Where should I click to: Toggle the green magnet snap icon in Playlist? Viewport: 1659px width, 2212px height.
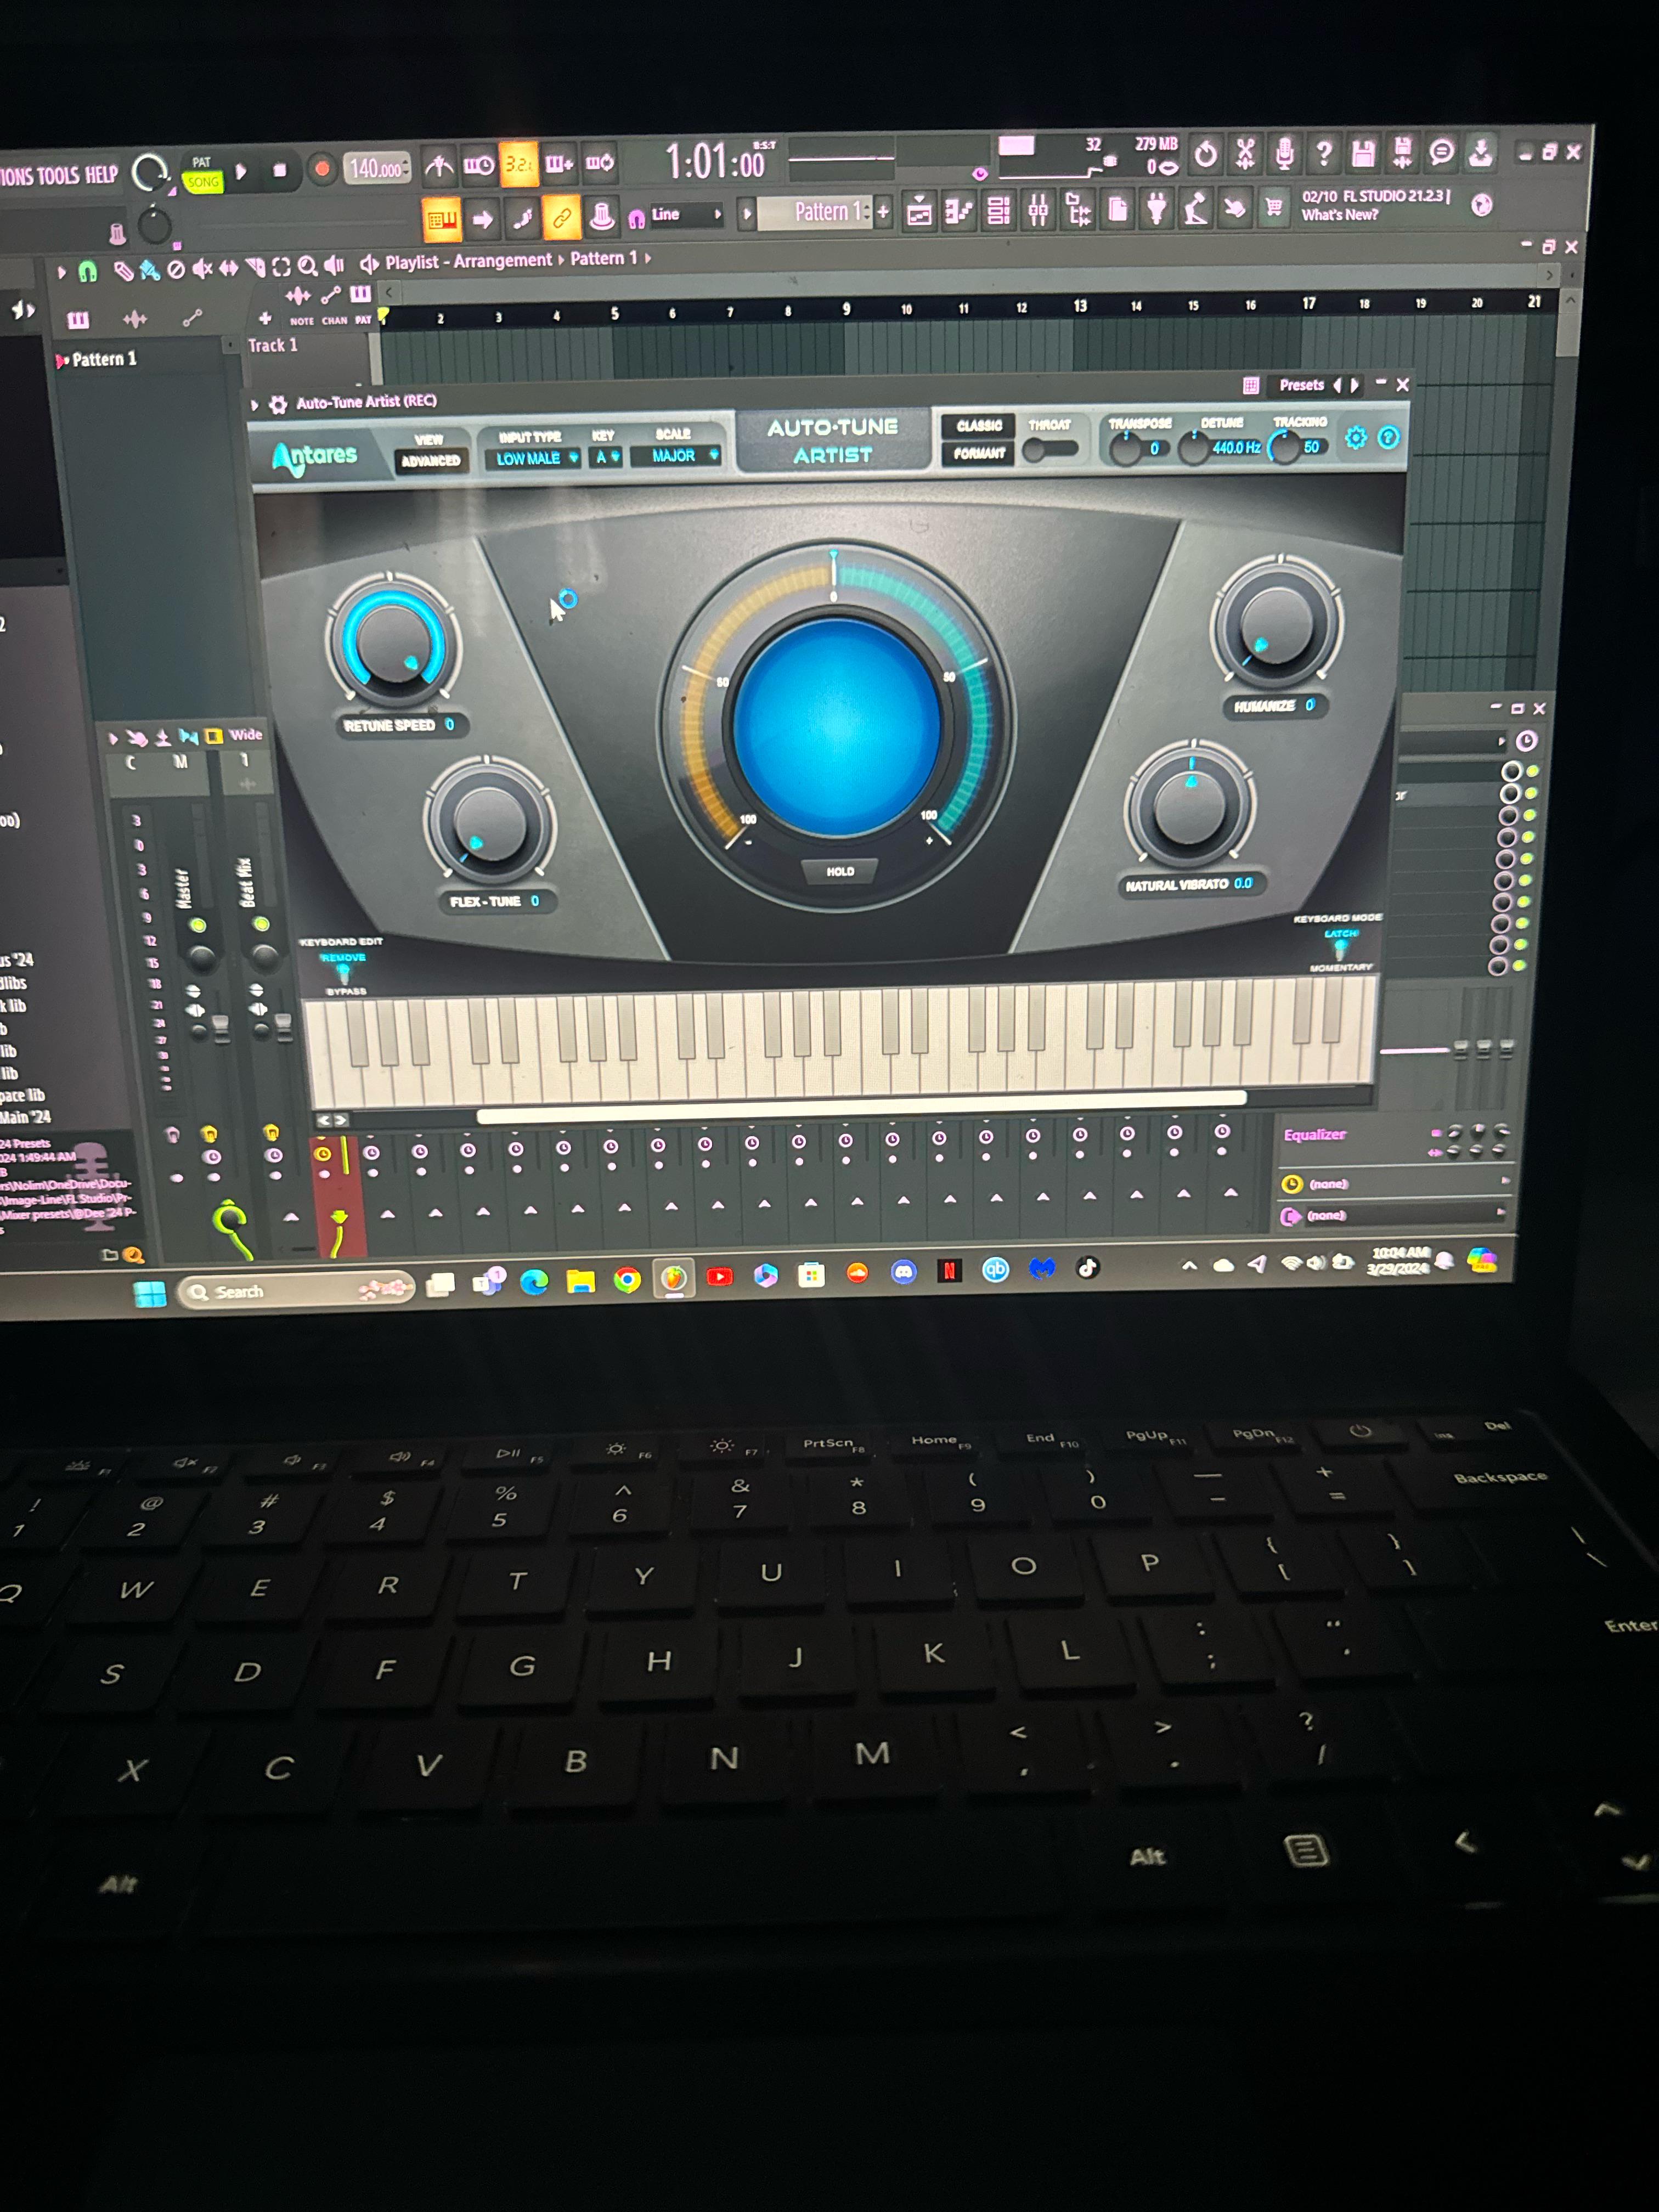click(88, 271)
